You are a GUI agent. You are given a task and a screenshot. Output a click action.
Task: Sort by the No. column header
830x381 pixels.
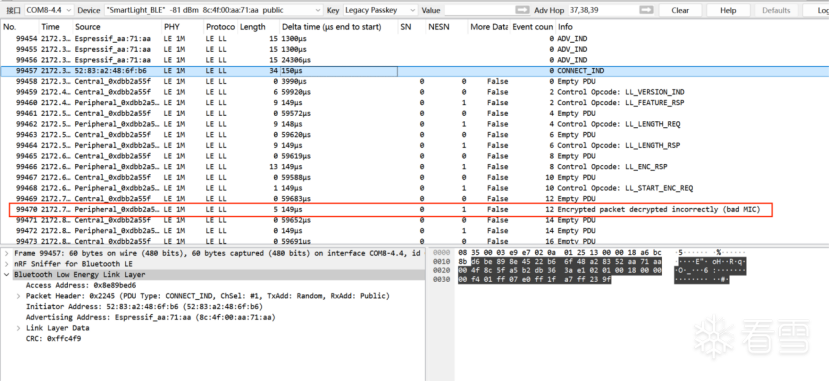pos(19,27)
